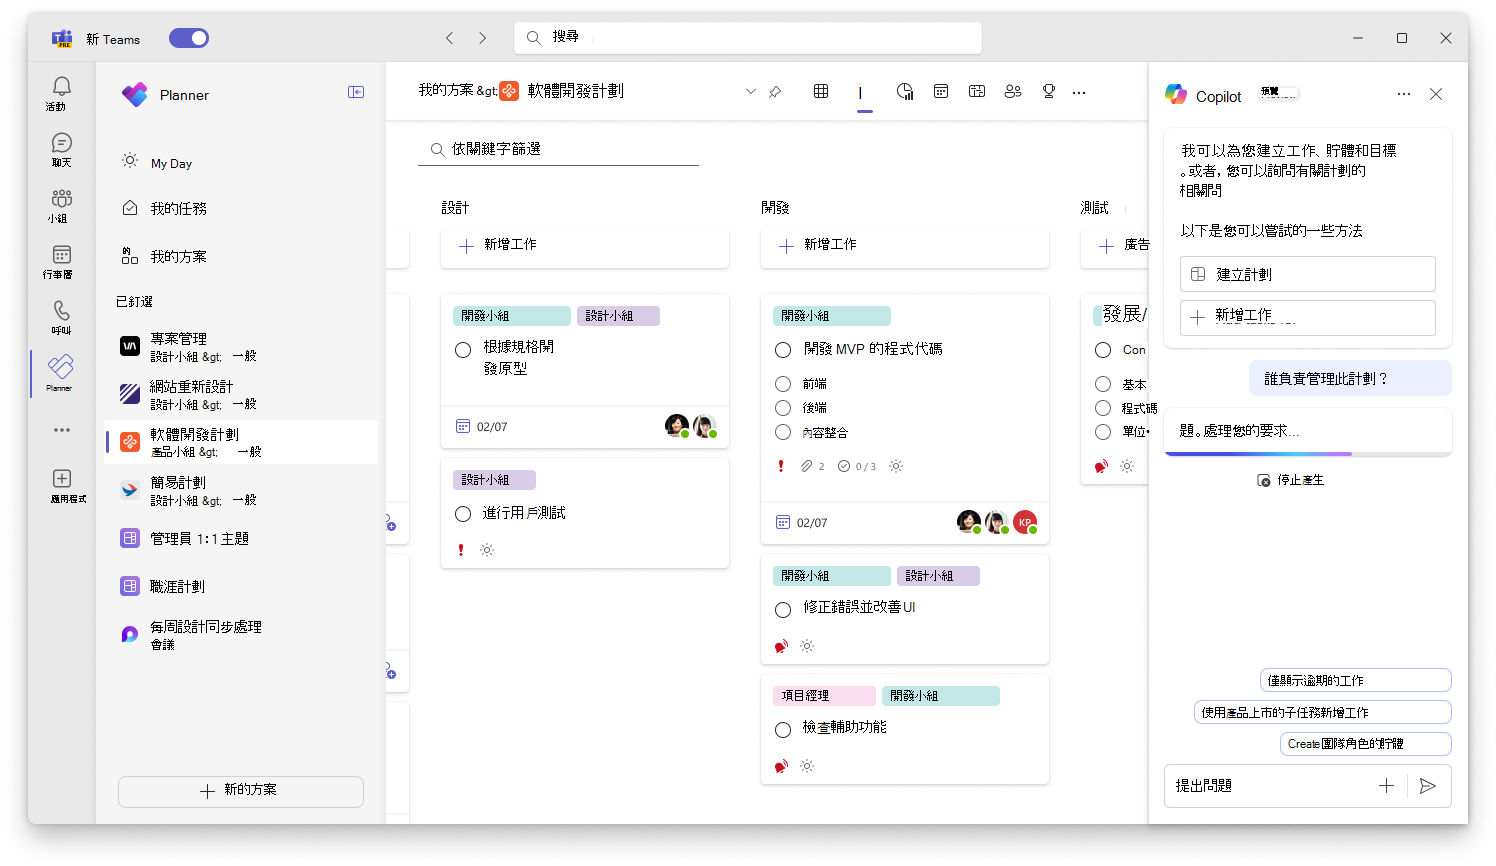Close the Copilot panel
The image size is (1496, 866).
pyautogui.click(x=1436, y=94)
